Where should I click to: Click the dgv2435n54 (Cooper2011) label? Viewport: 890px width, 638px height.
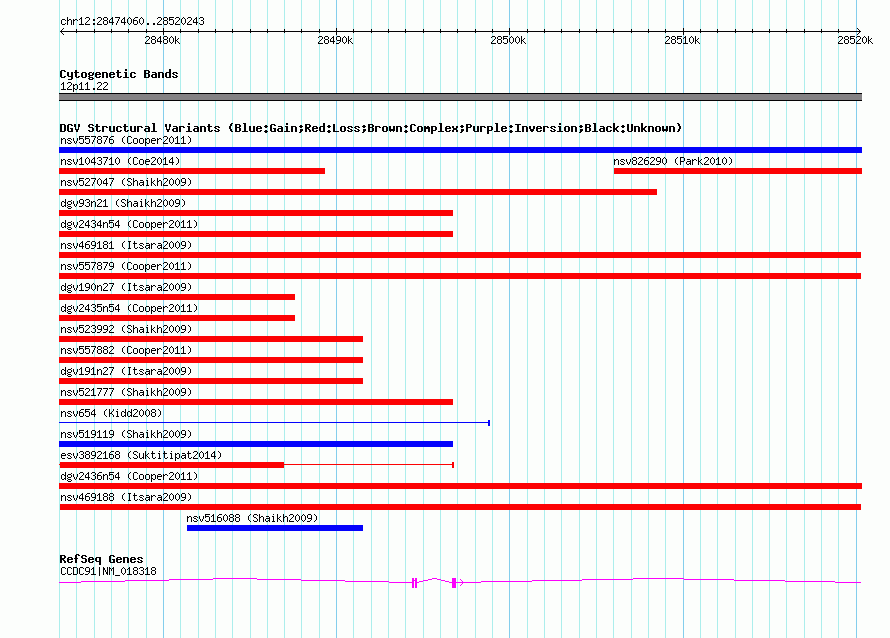pos(129,308)
